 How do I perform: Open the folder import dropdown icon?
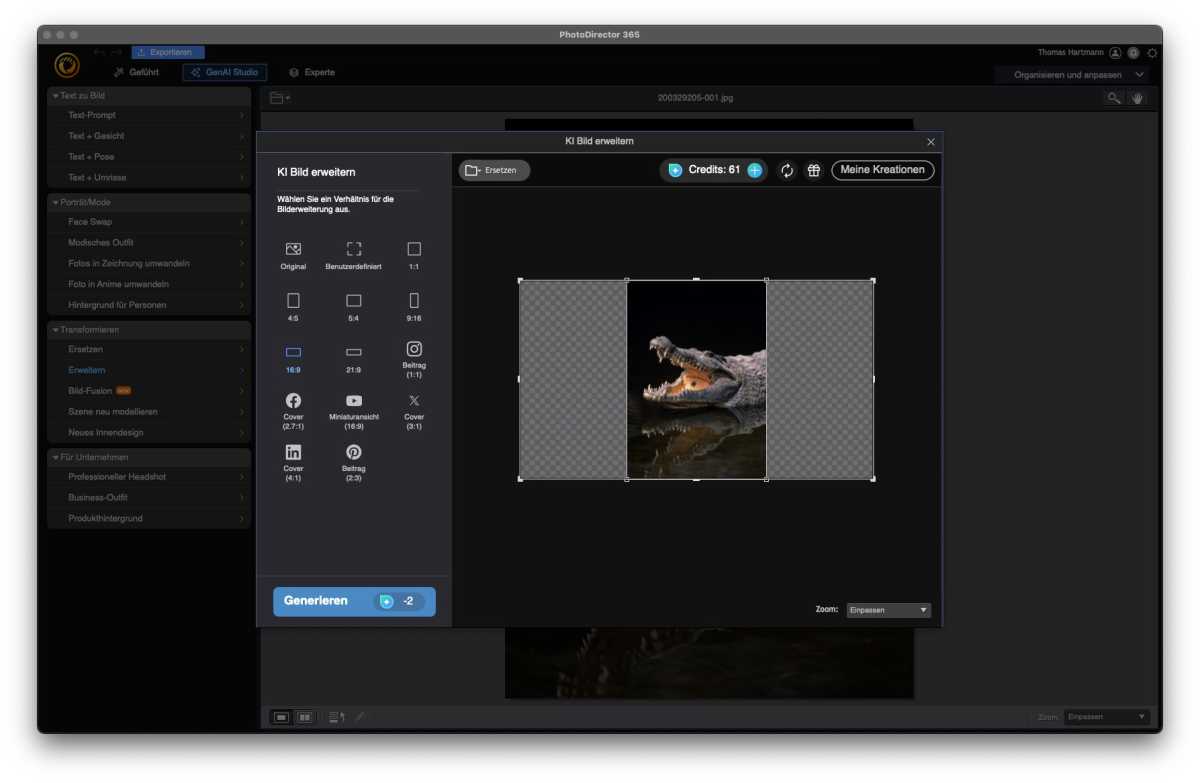point(280,98)
